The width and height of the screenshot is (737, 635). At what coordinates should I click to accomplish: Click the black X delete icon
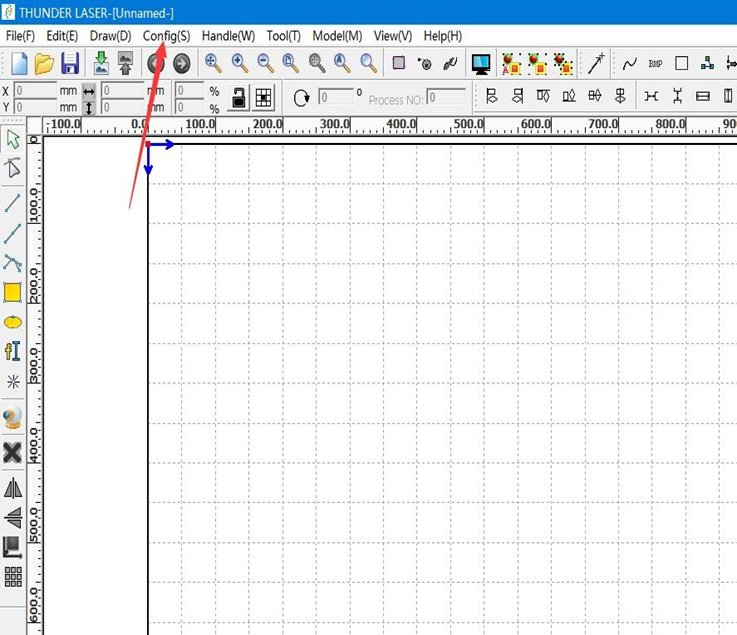tap(12, 453)
